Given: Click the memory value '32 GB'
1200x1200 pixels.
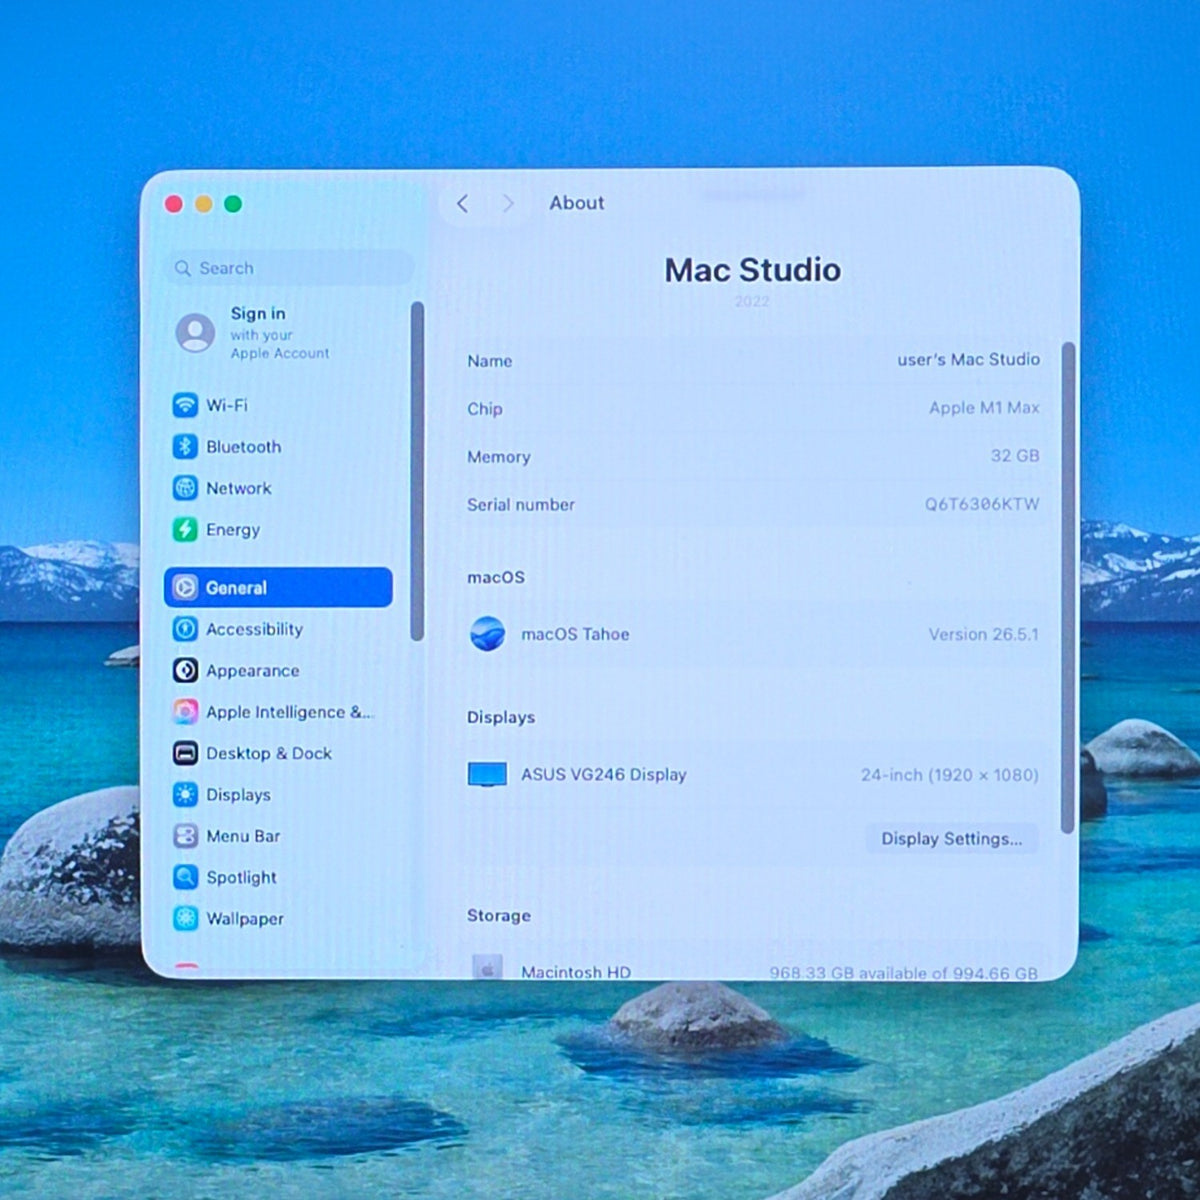Looking at the screenshot, I should [1015, 455].
